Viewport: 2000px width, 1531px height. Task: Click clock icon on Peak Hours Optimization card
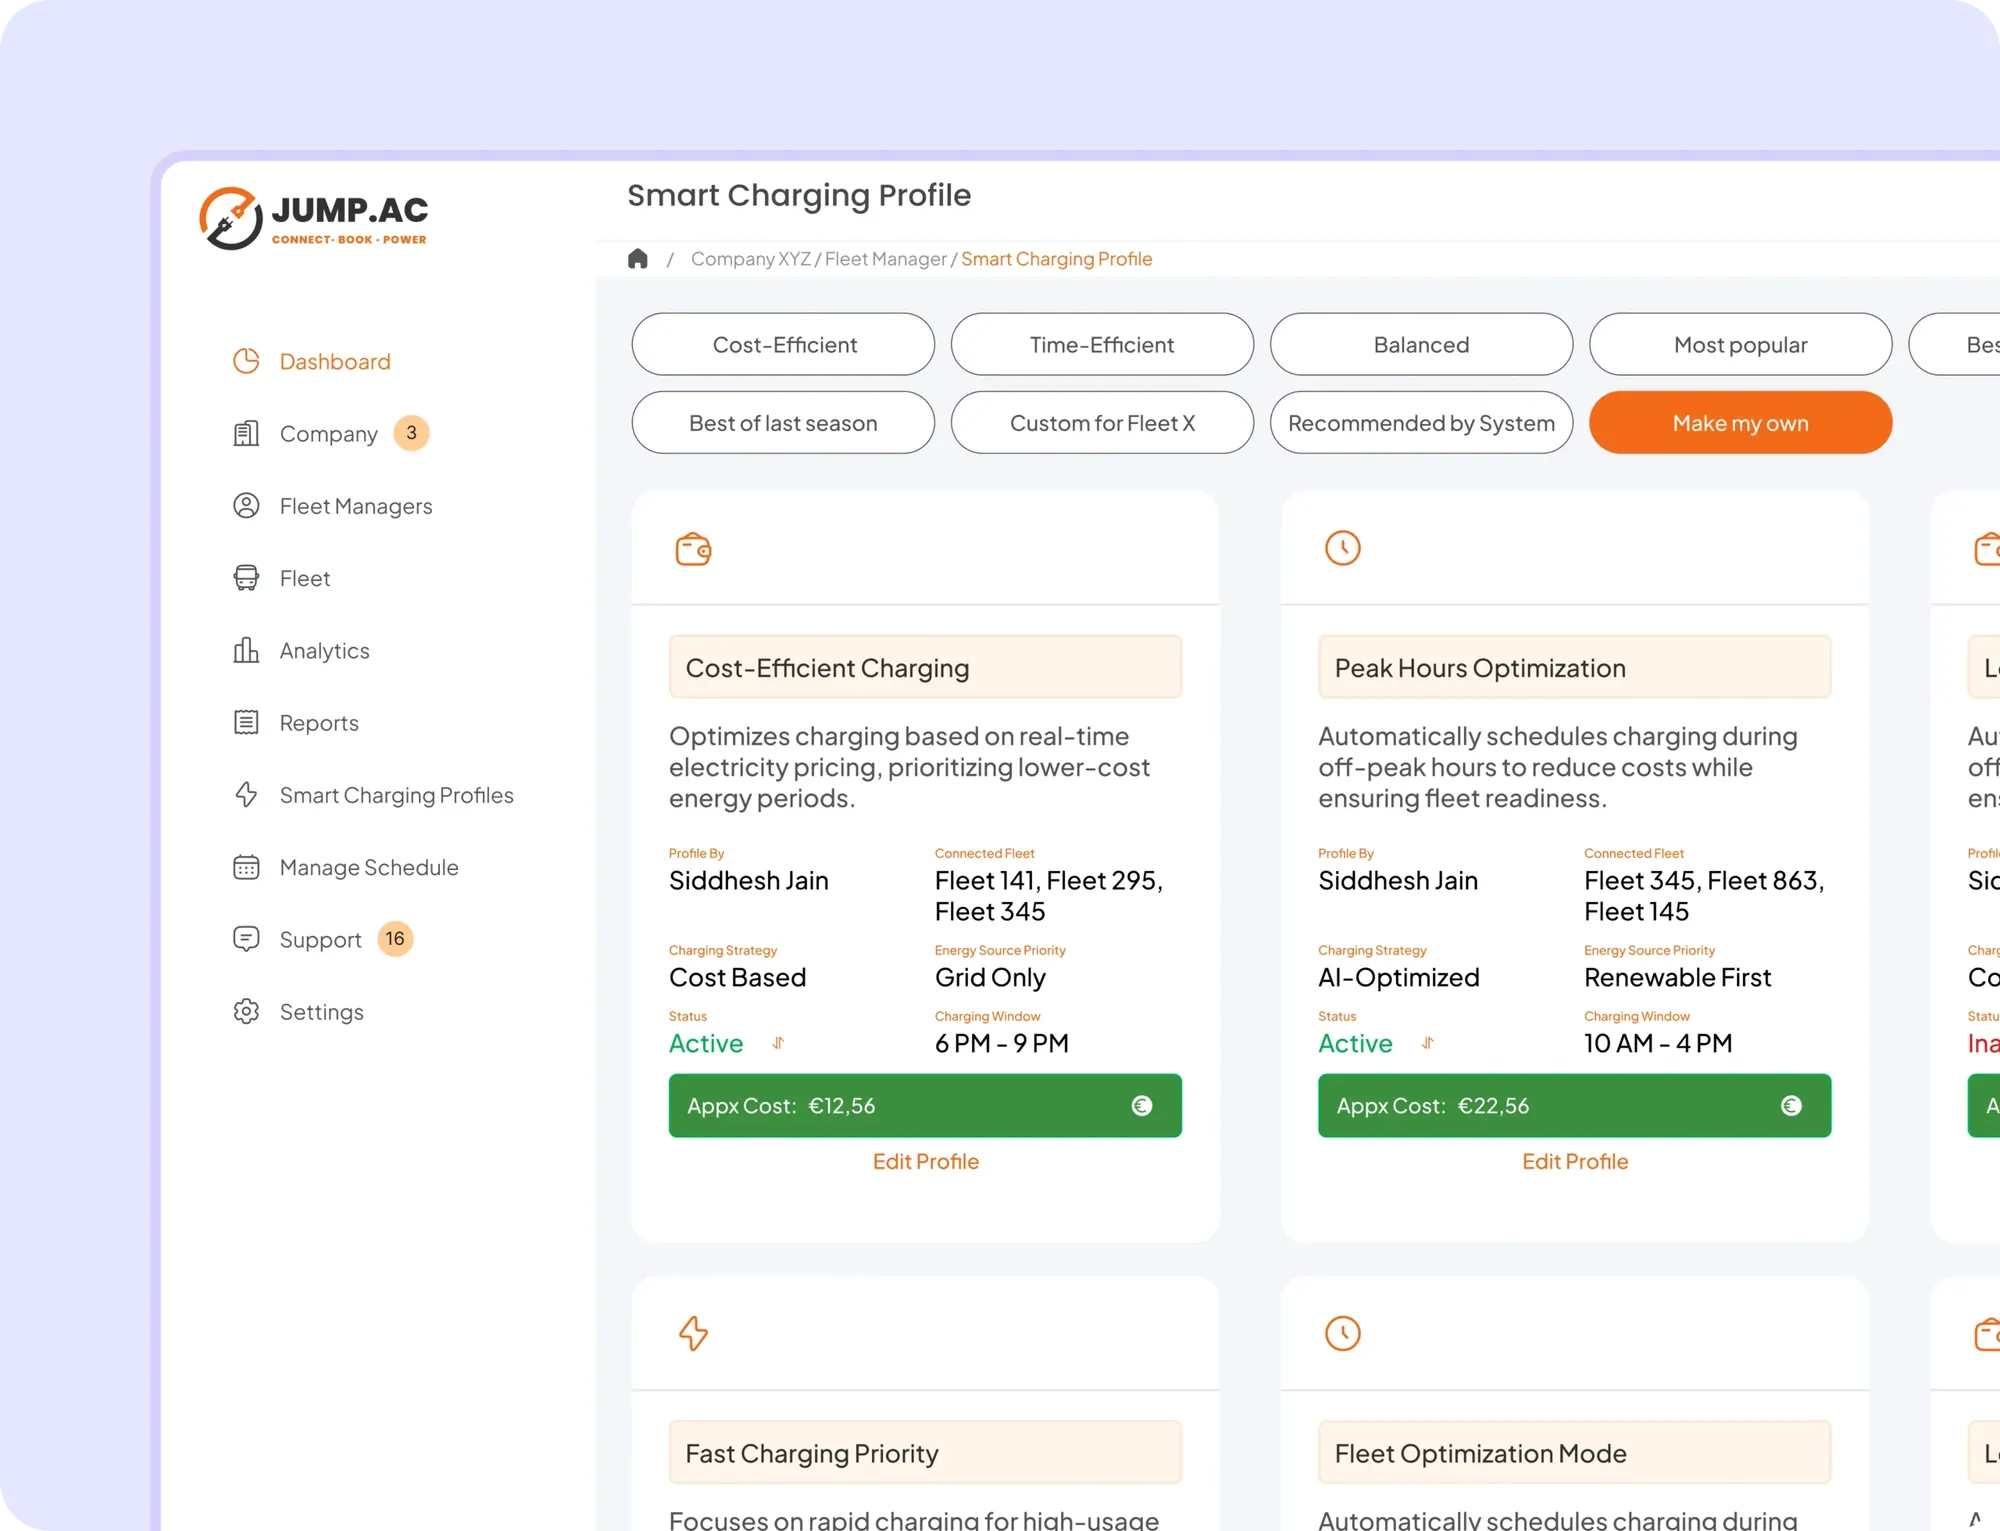click(1343, 548)
